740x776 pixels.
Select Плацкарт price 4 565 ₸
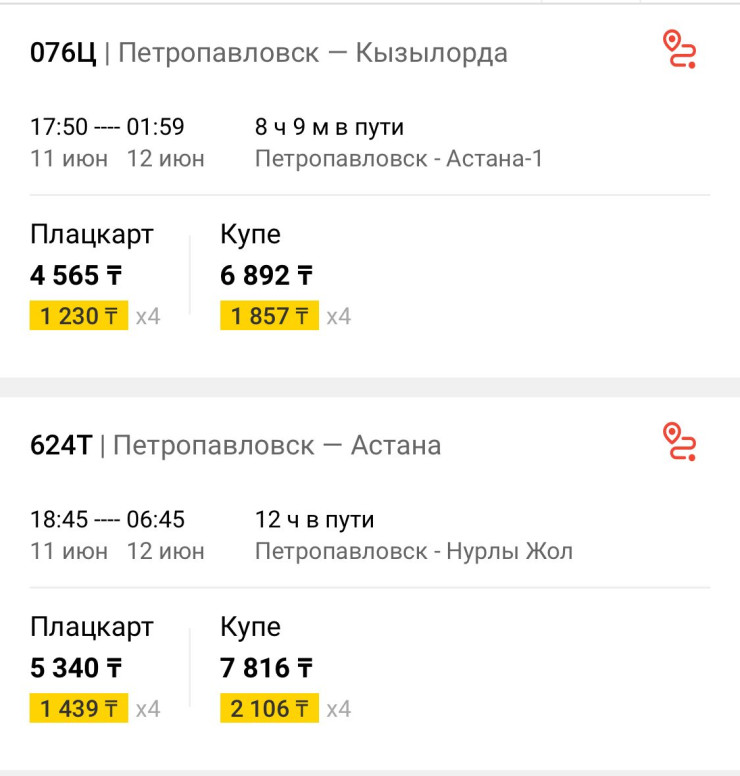(x=76, y=275)
